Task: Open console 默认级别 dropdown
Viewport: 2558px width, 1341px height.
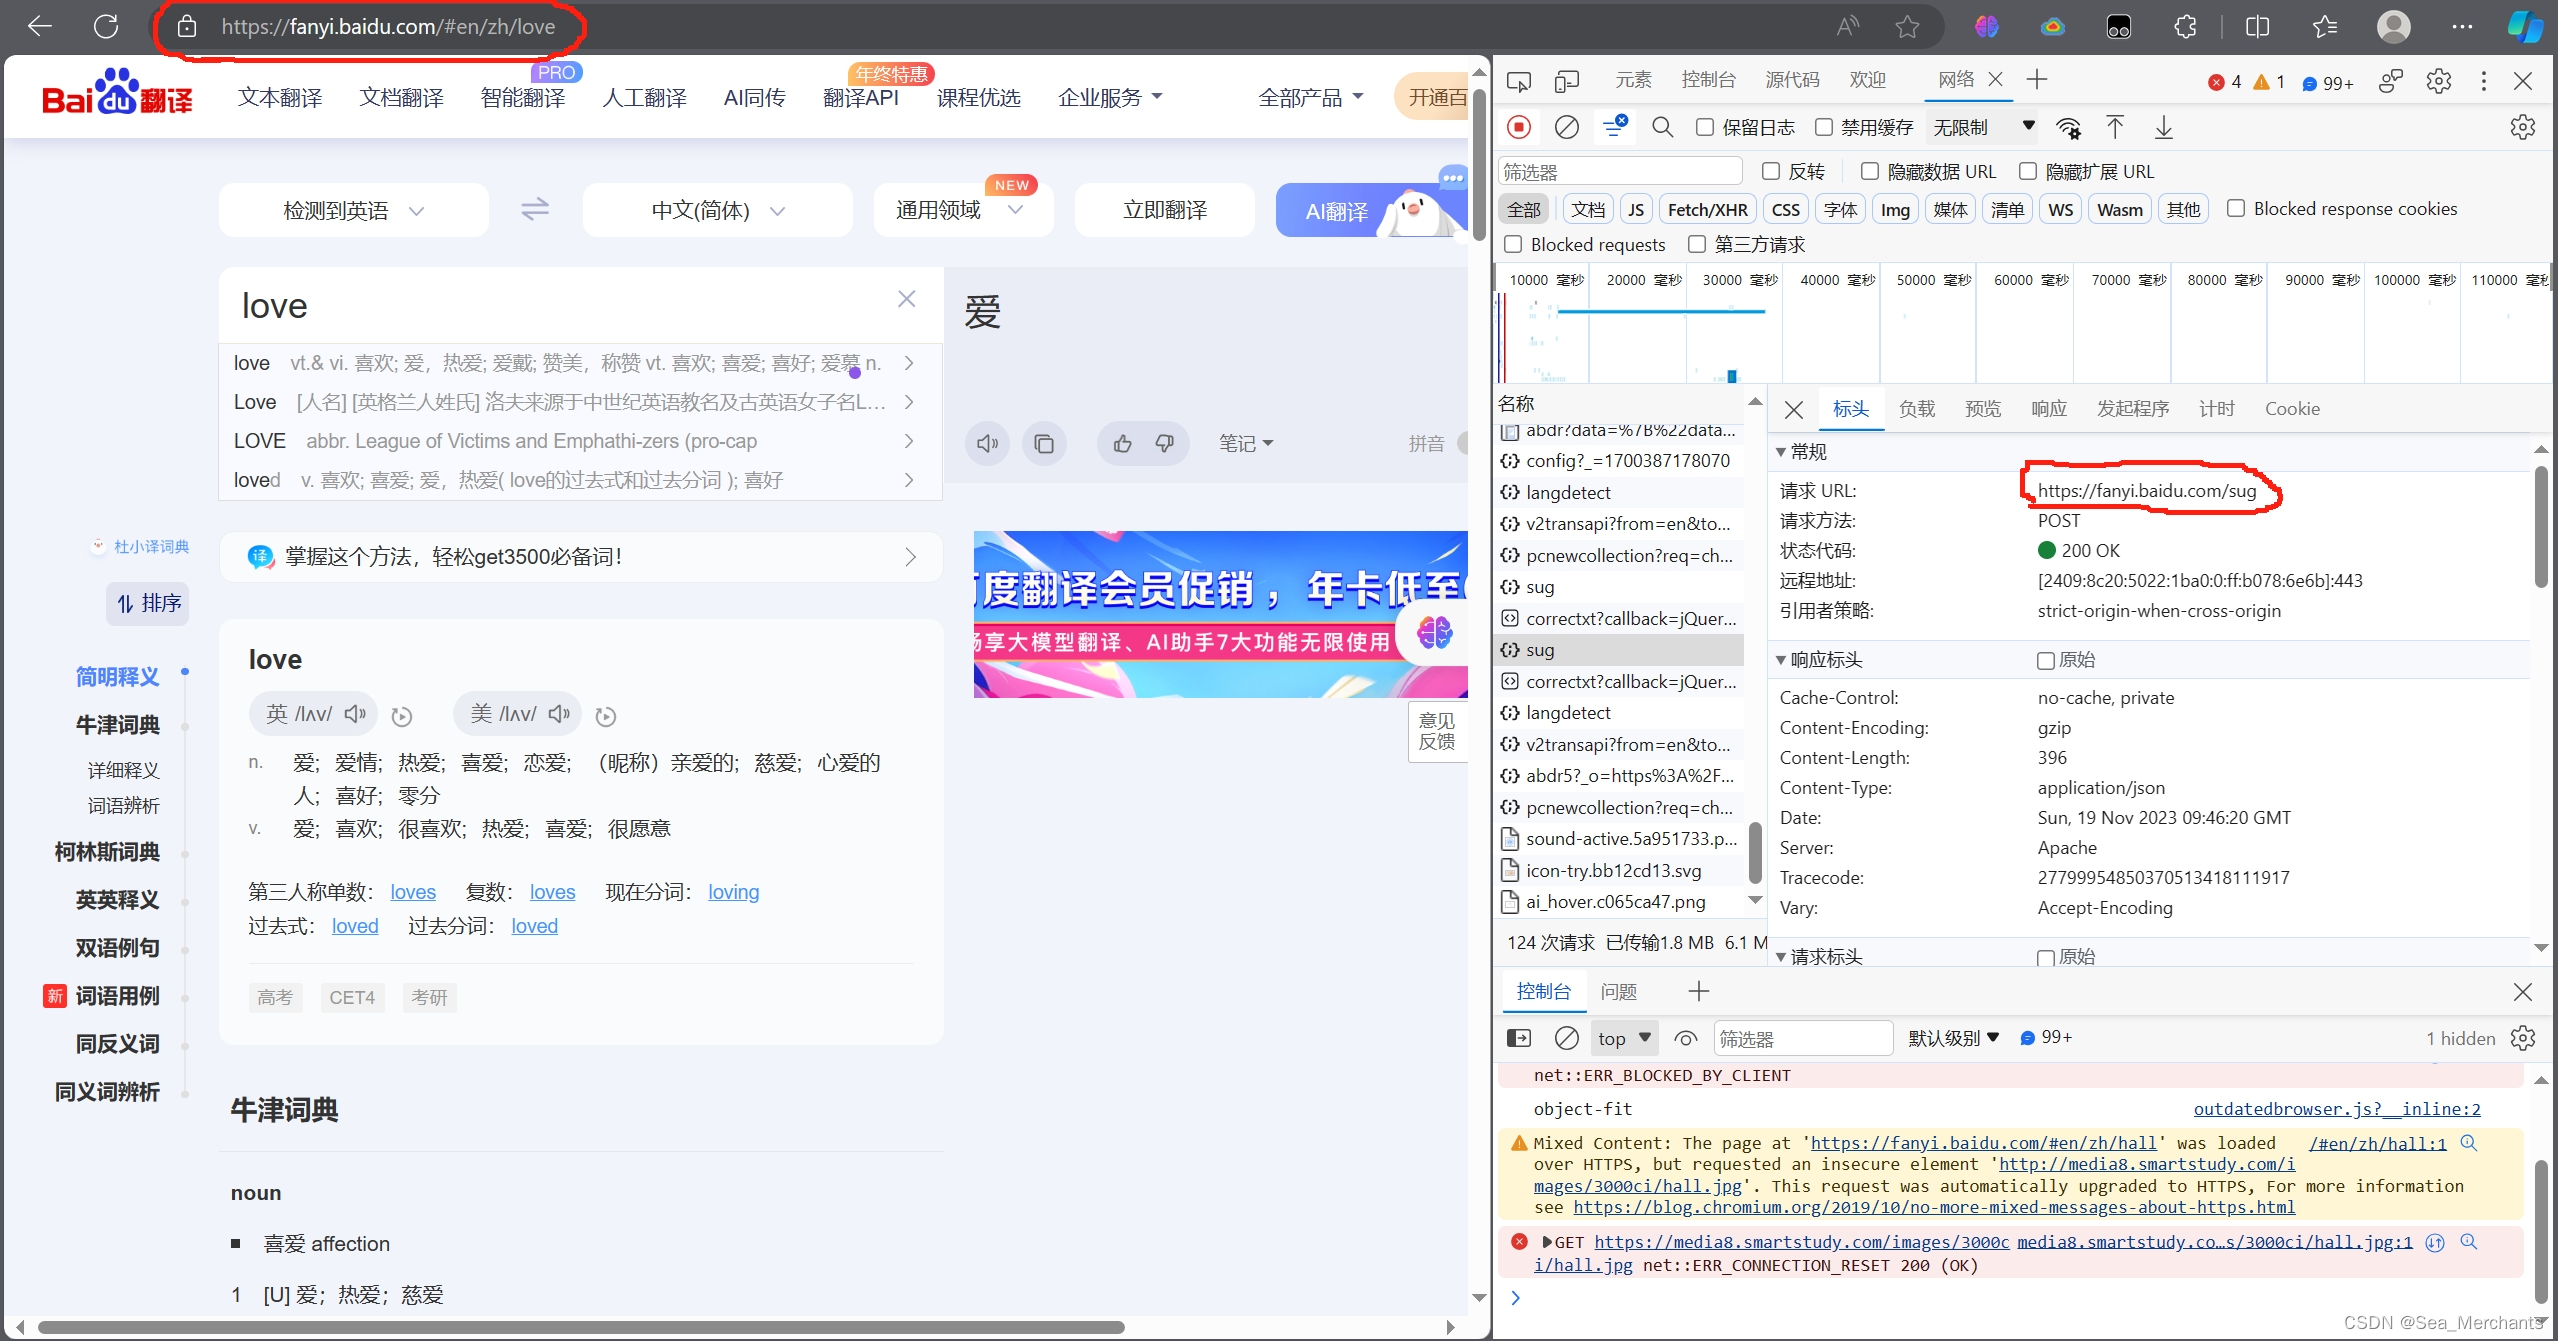Action: pos(1953,1038)
